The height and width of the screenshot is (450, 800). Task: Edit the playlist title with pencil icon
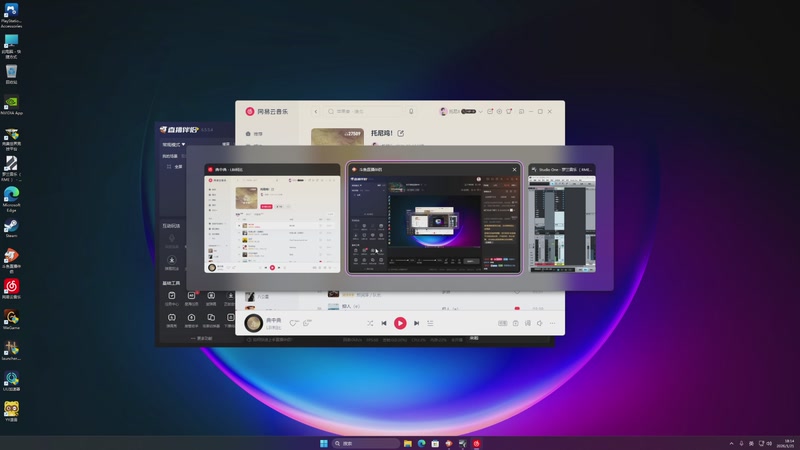(x=401, y=133)
